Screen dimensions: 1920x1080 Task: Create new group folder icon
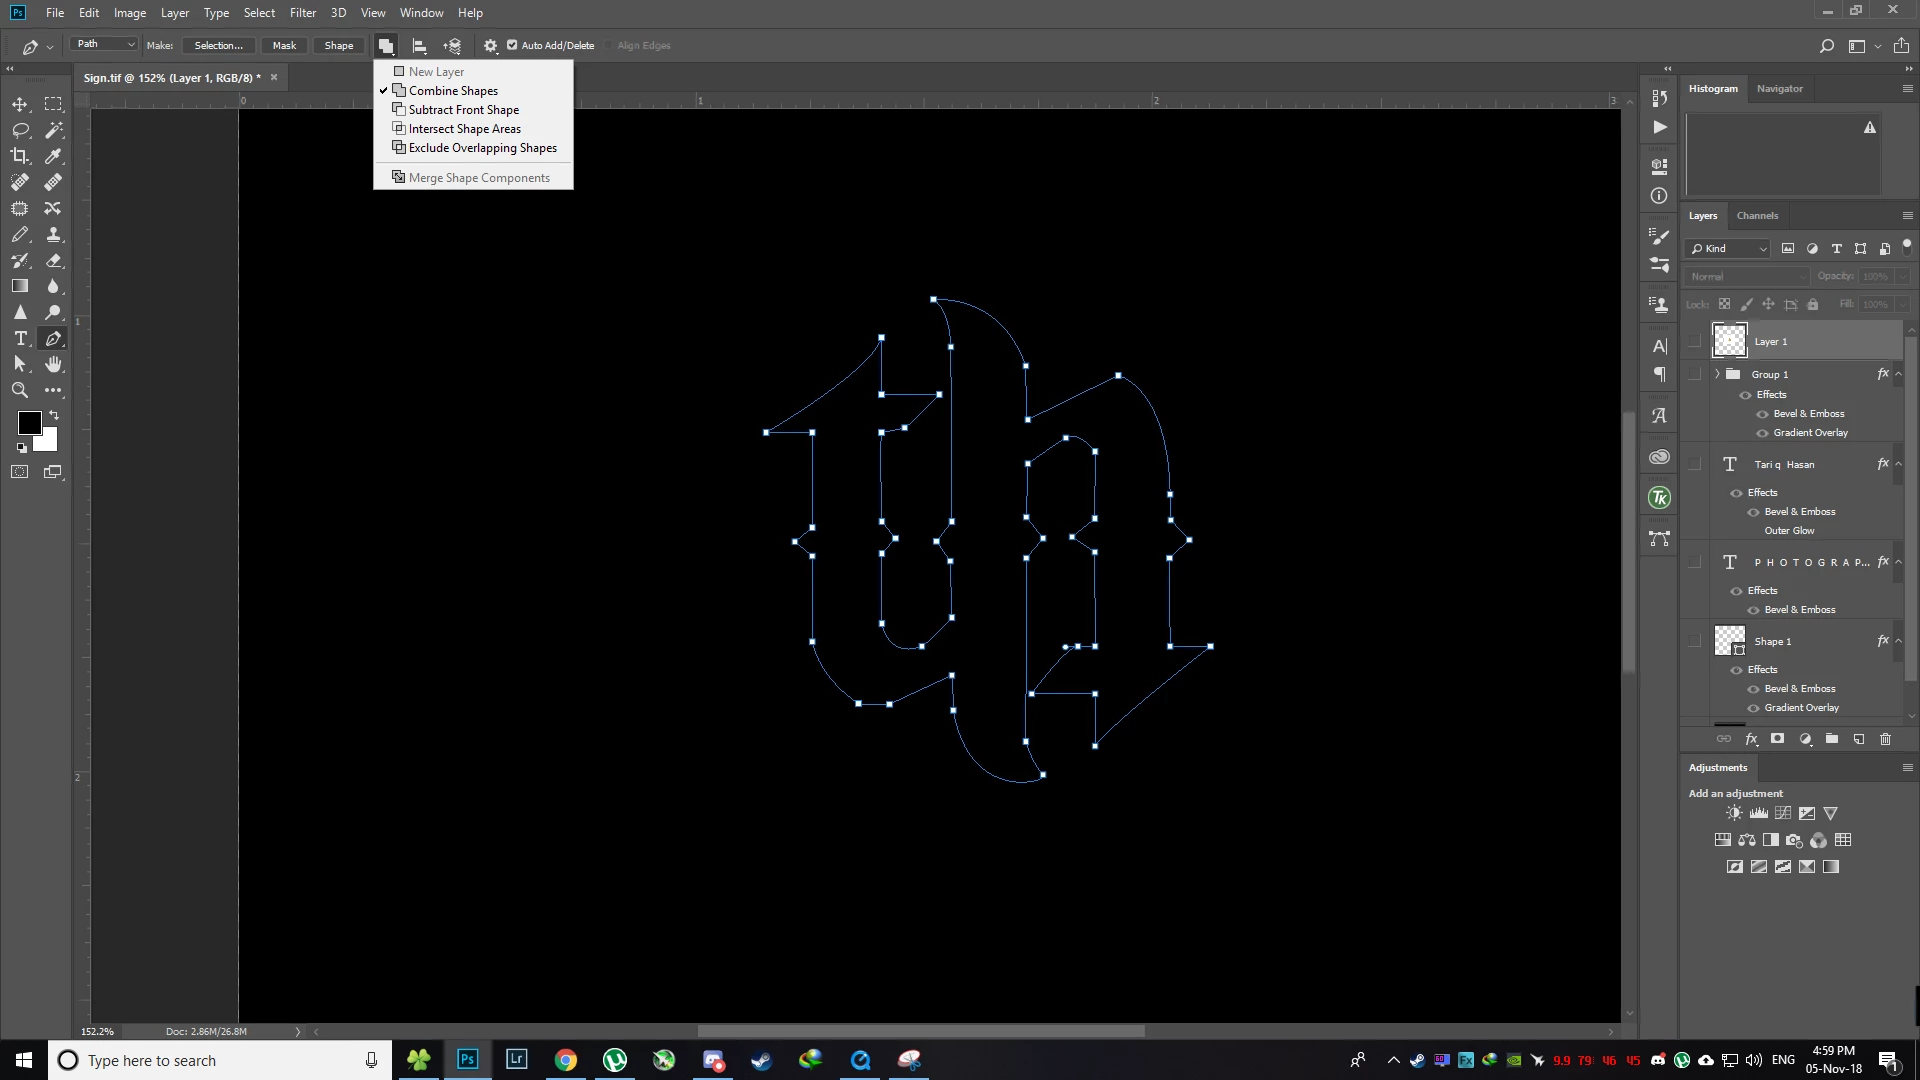pos(1831,739)
